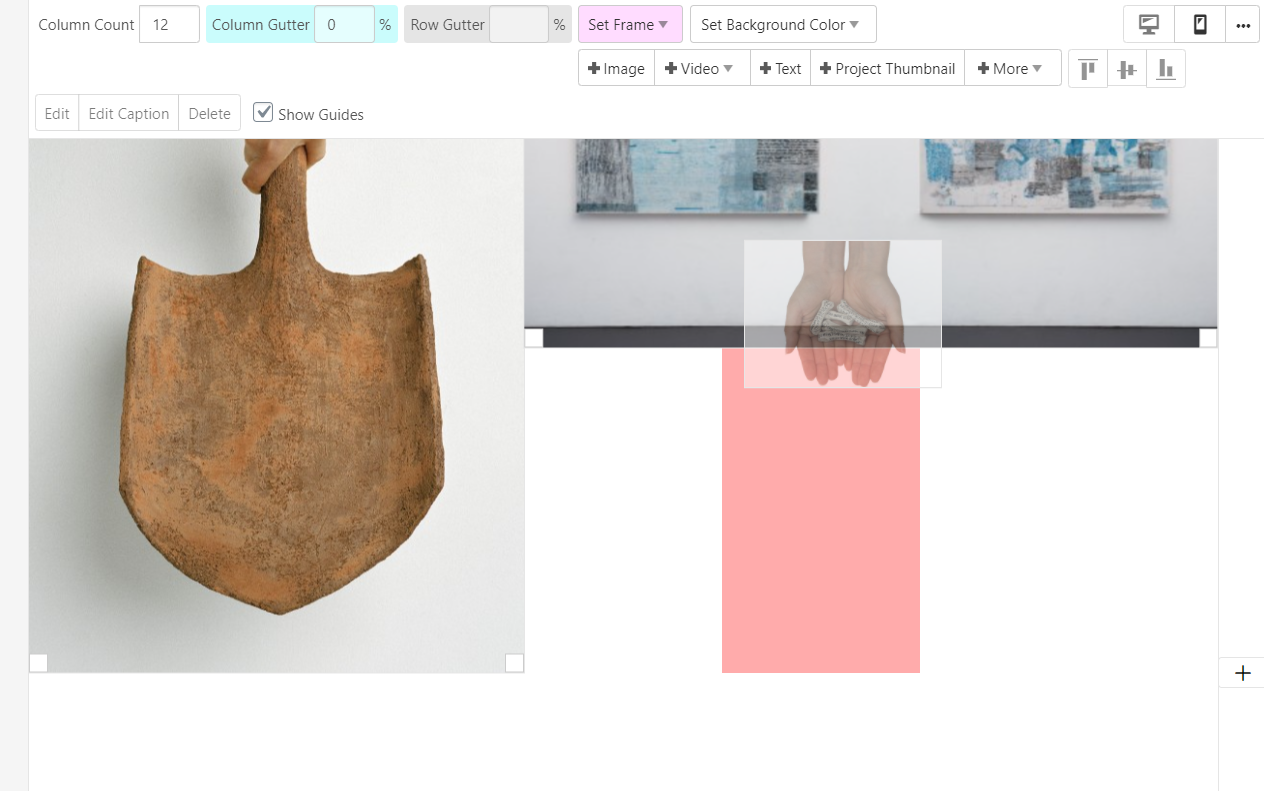Click the Delete button
Viewport: 1264px width, 791px height.
click(209, 113)
